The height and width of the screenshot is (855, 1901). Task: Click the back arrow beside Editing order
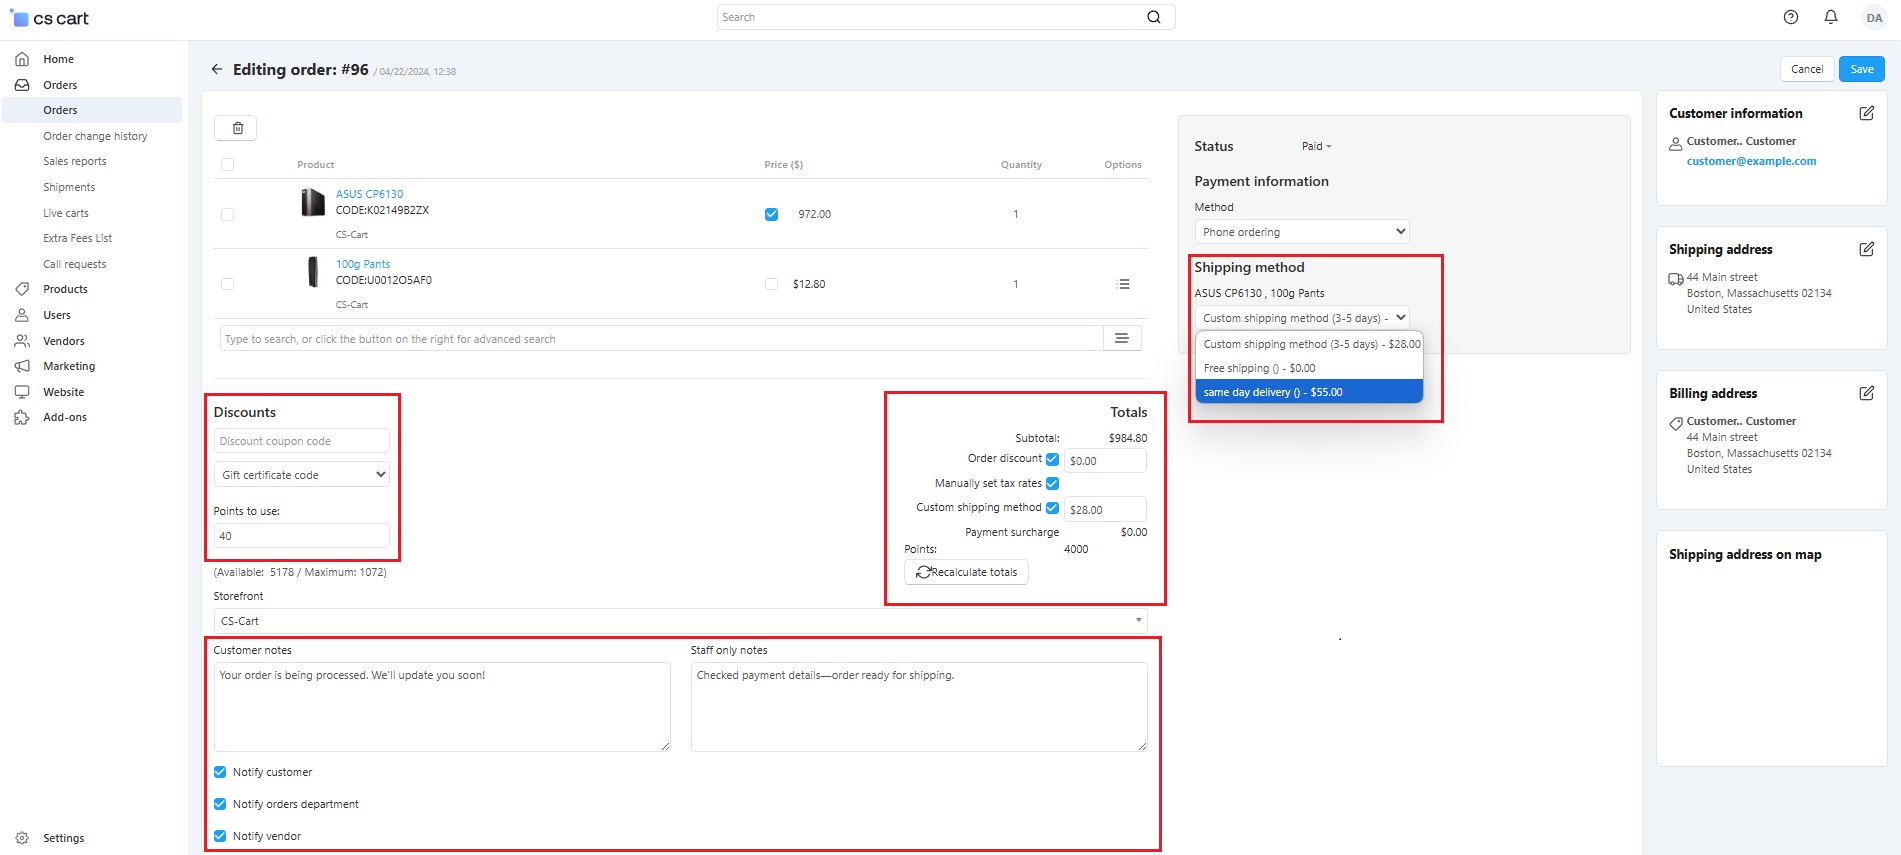[217, 69]
